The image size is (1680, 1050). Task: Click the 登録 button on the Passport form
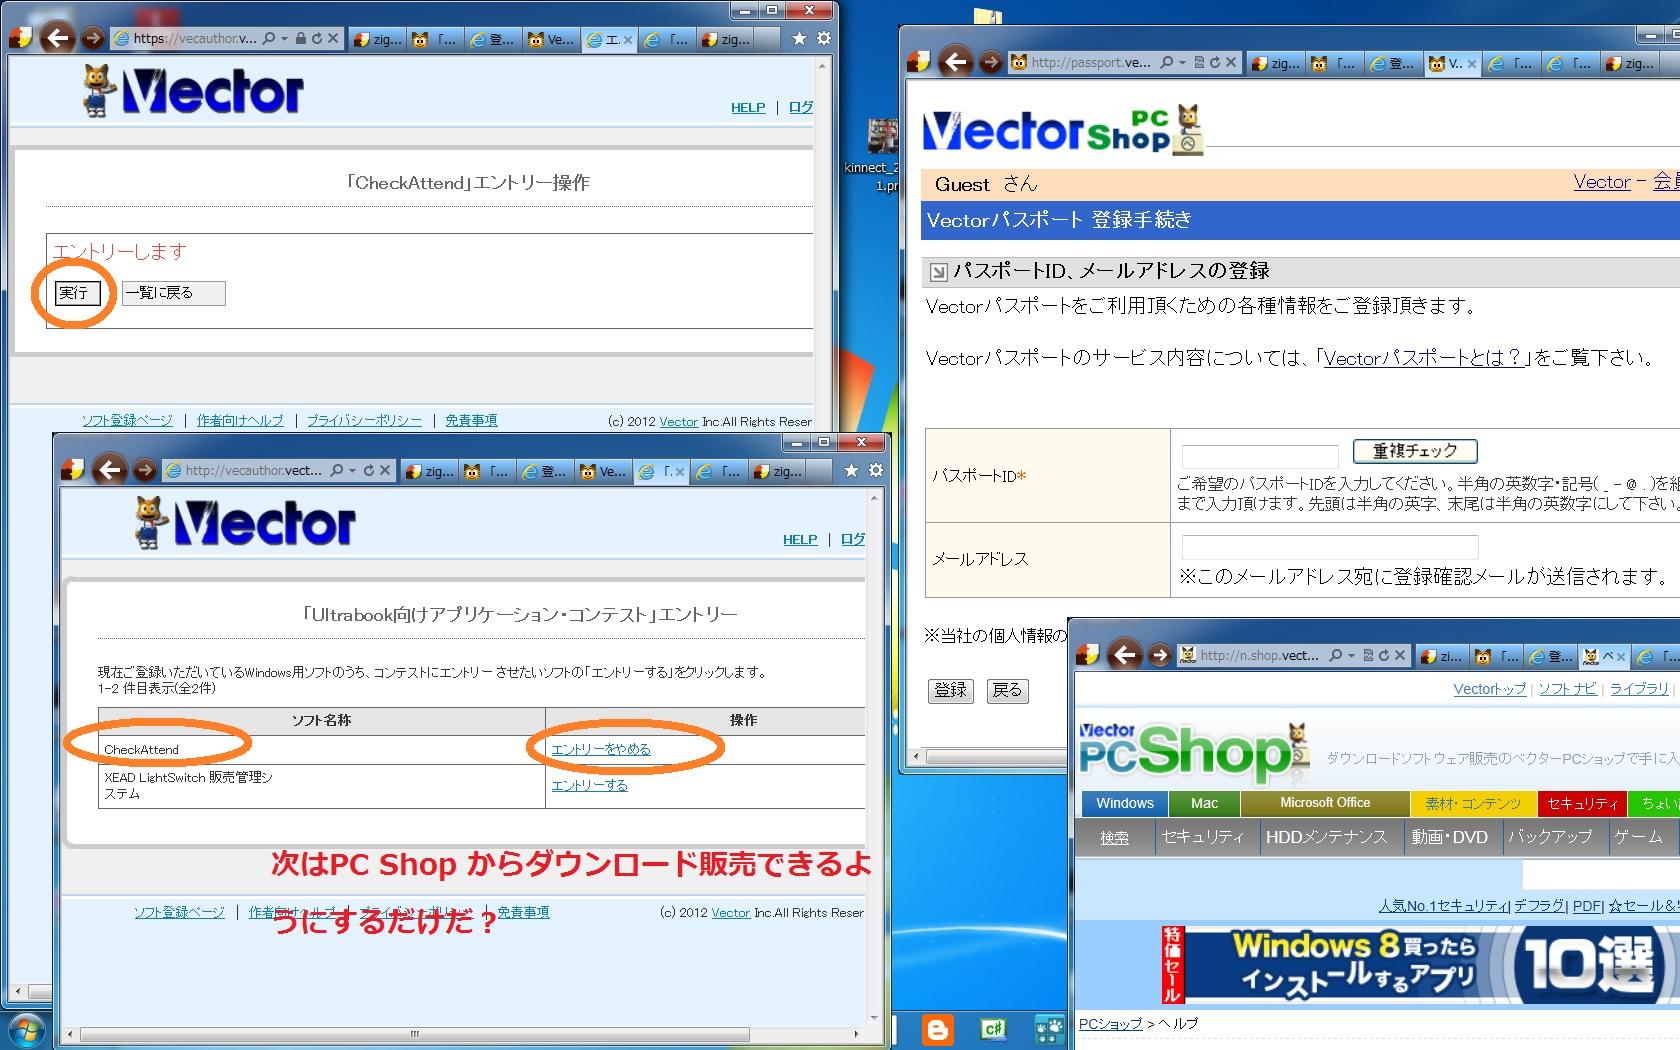(x=950, y=690)
